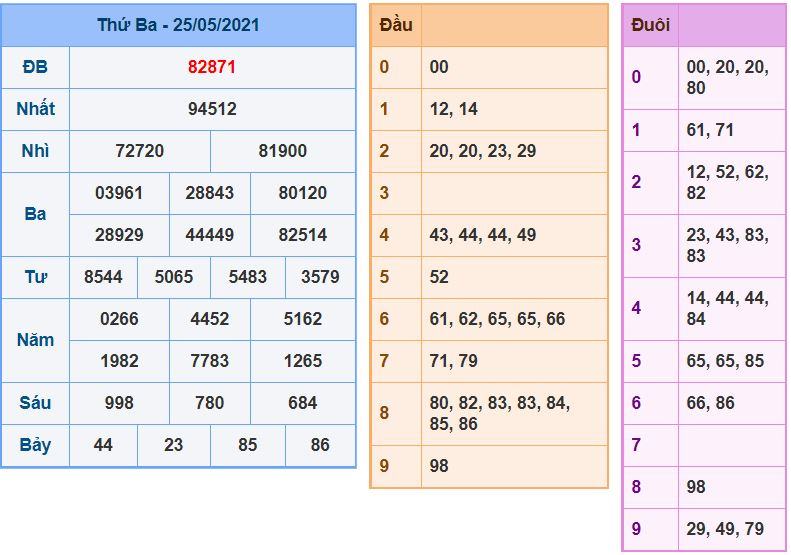Select the Năm prize number 7783
Viewport: 791px width, 555px height.
pyautogui.click(x=209, y=361)
